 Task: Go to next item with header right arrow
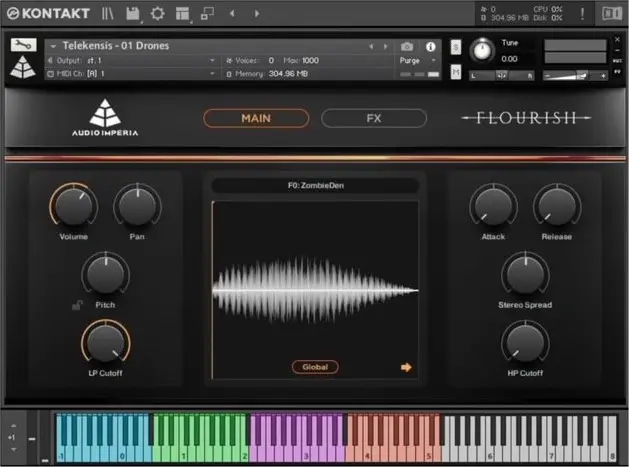tap(257, 14)
